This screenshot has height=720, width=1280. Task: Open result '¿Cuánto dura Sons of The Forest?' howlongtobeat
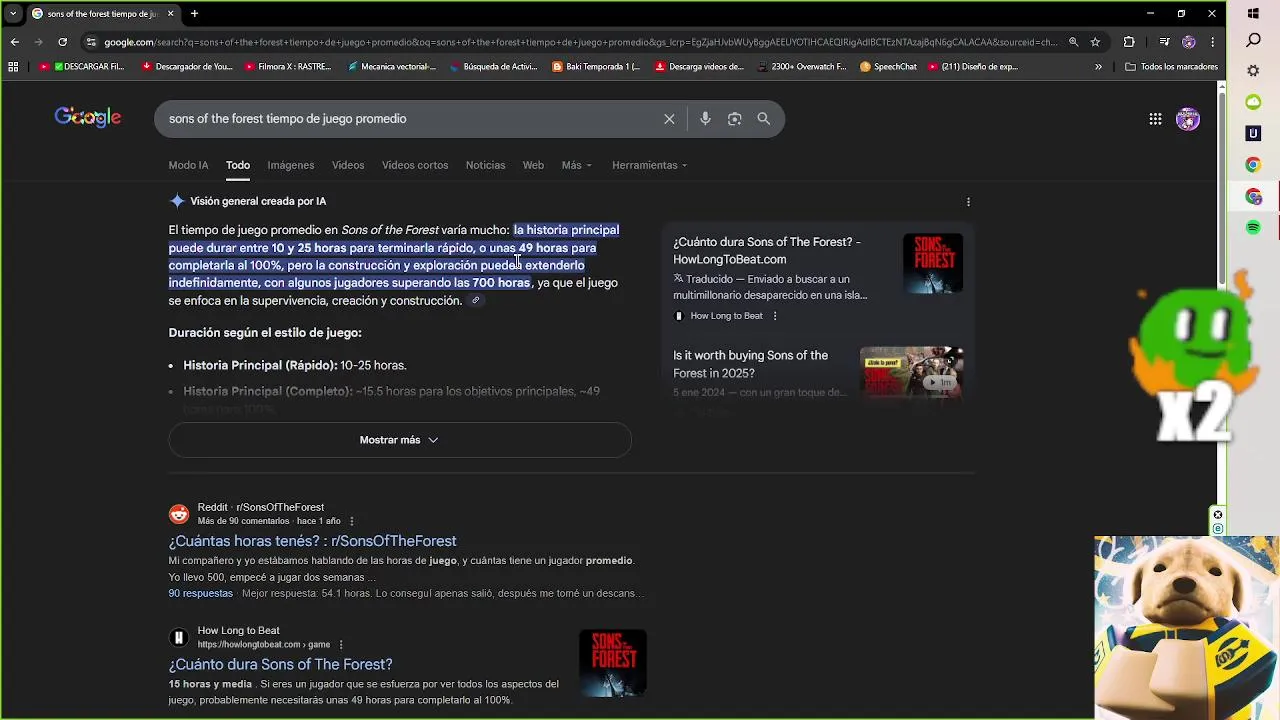[280, 664]
